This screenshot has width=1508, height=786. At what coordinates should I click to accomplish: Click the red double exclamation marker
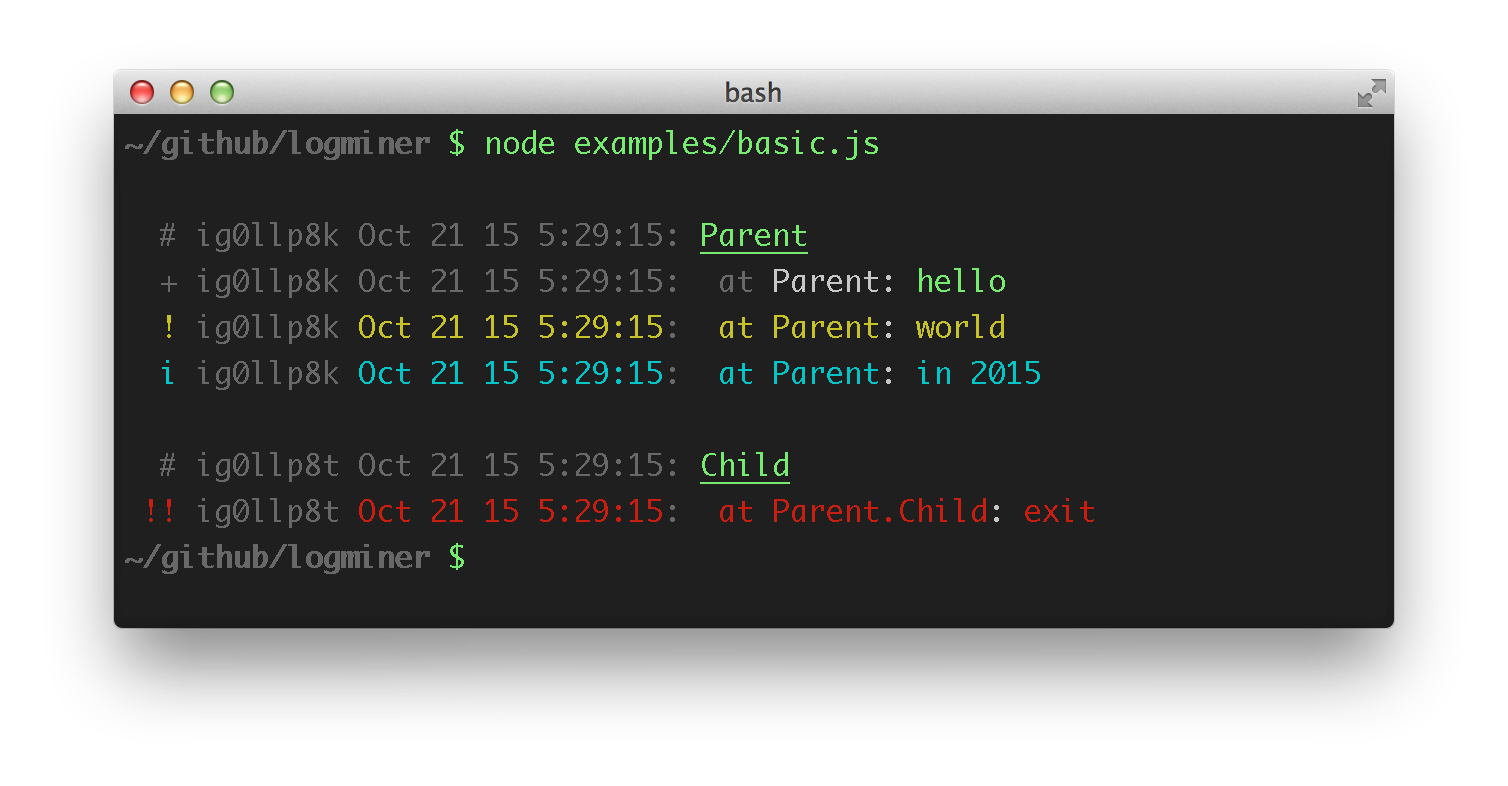coord(159,511)
